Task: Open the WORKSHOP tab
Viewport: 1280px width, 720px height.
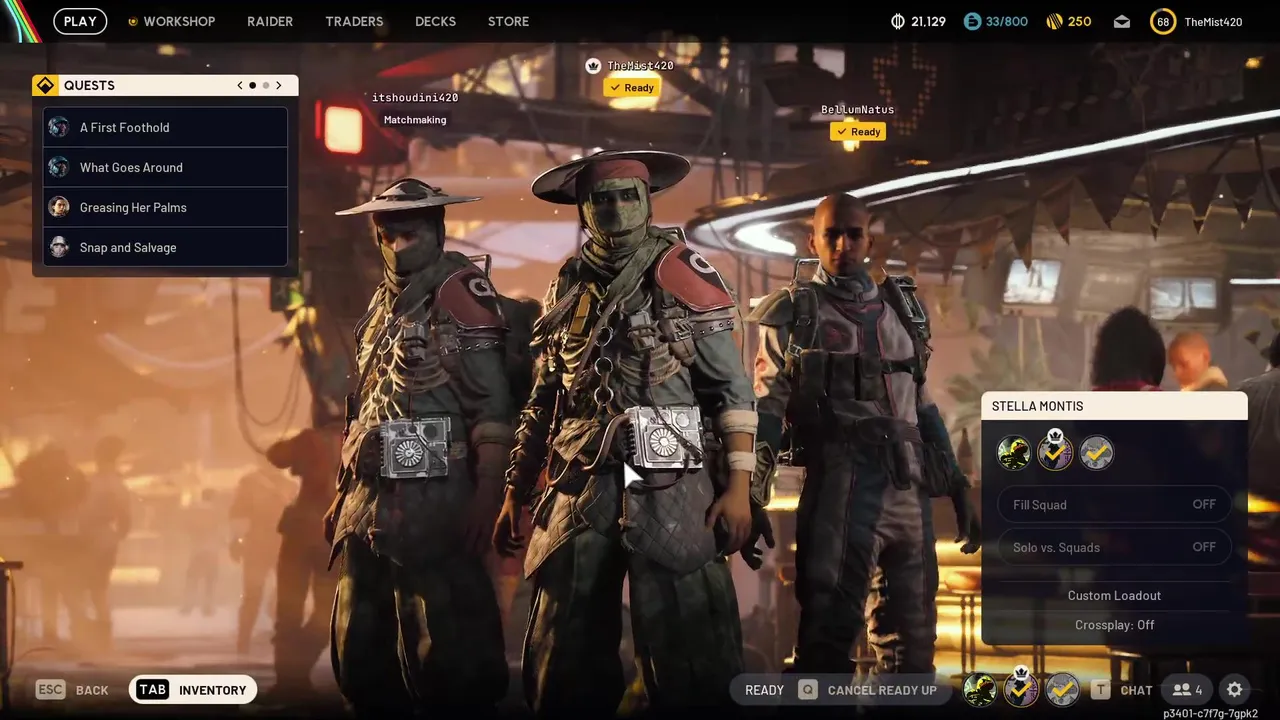Action: 171,21
